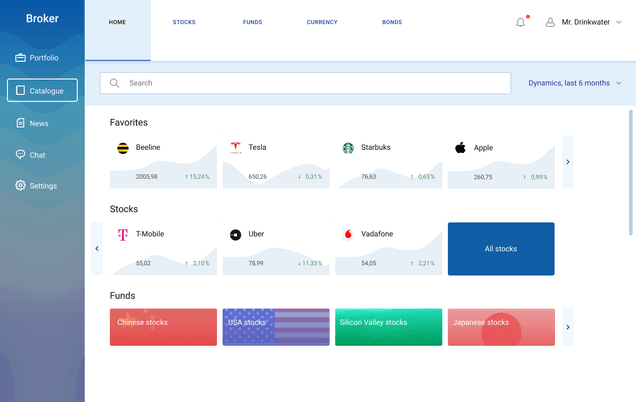
Task: Open Chat in the sidebar
Action: point(30,155)
